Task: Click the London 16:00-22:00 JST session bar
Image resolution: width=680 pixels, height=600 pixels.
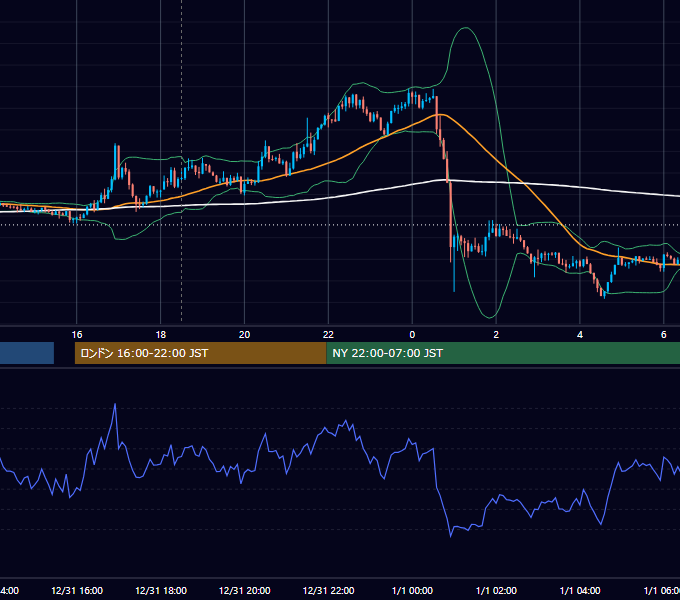Action: [200, 353]
